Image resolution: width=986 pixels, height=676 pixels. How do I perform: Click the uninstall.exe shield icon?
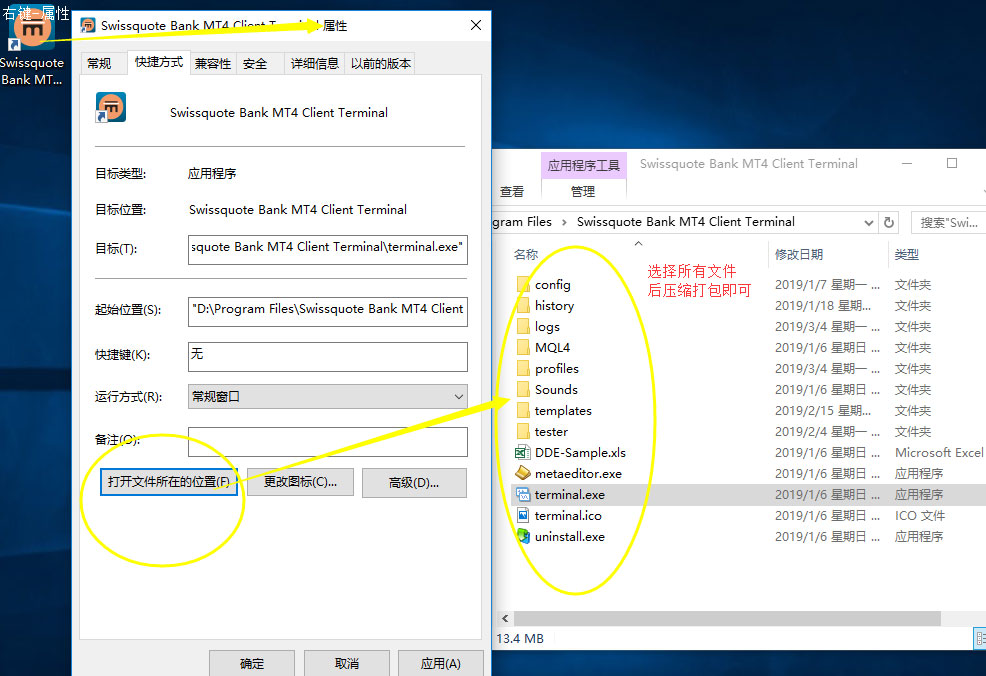[x=522, y=537]
